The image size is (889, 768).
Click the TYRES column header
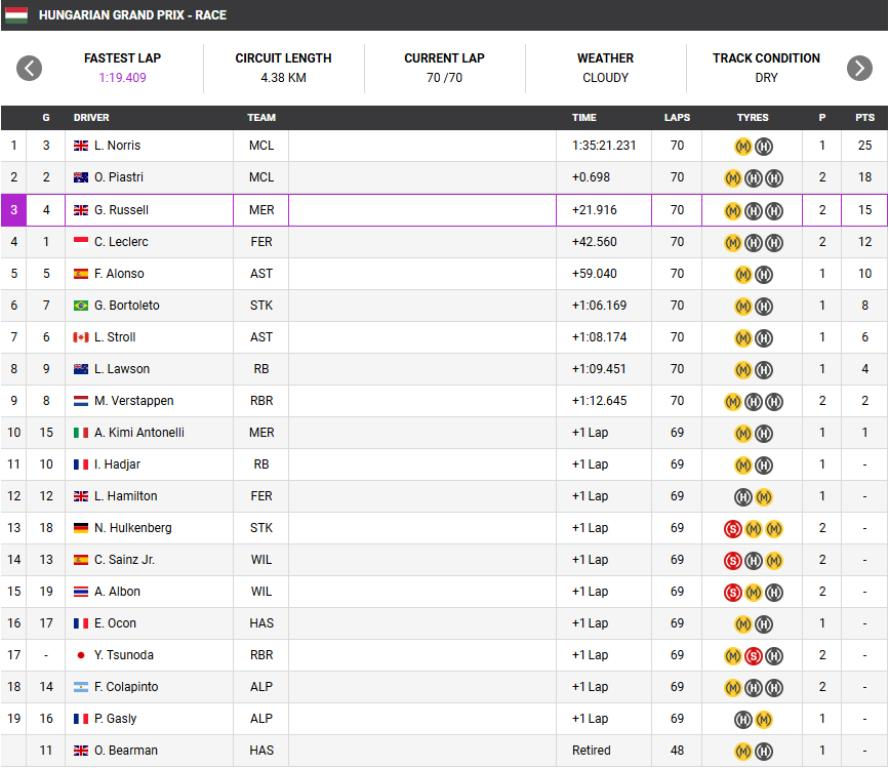tap(752, 117)
